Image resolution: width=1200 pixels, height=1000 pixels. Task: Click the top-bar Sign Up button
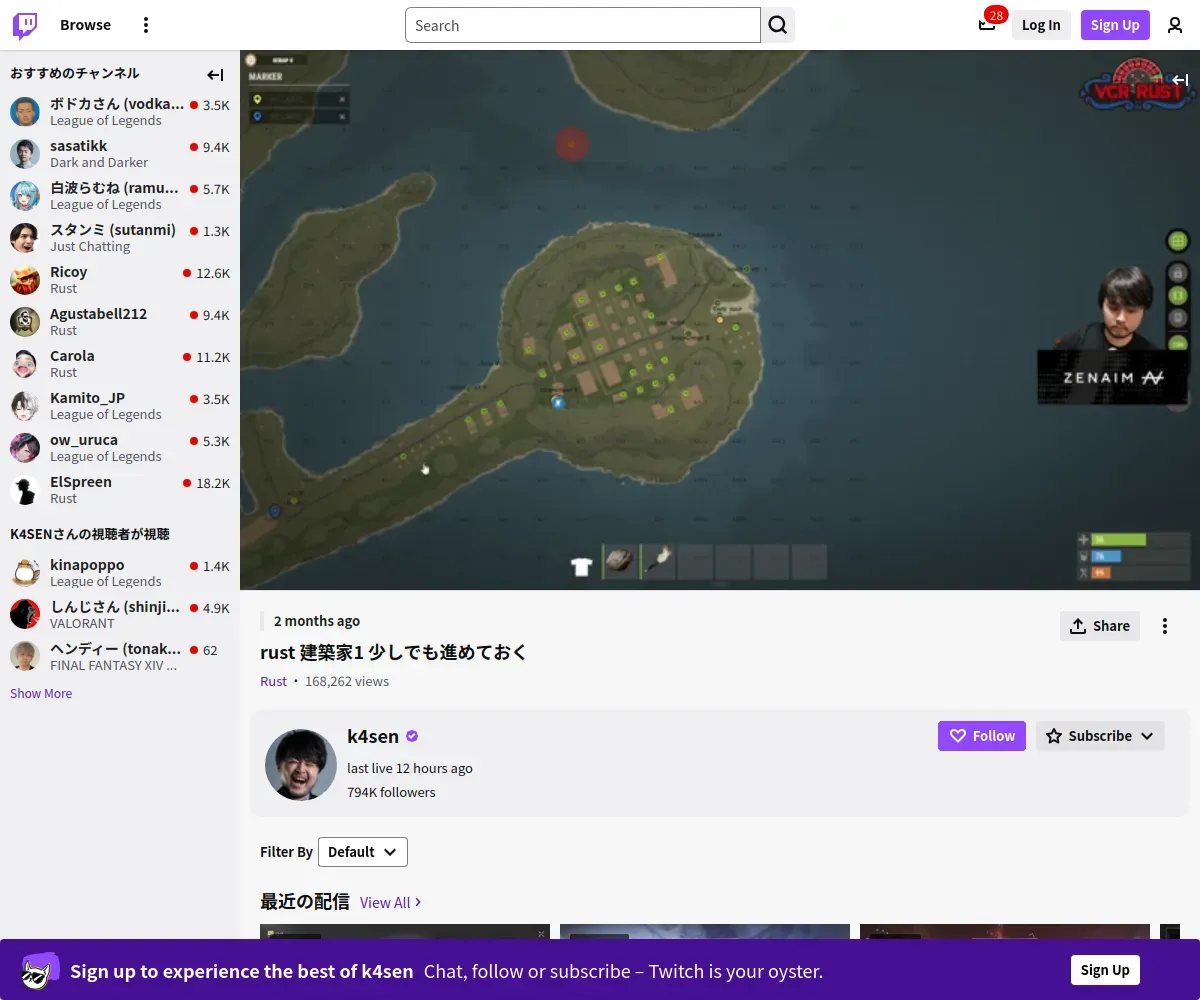click(x=1115, y=25)
